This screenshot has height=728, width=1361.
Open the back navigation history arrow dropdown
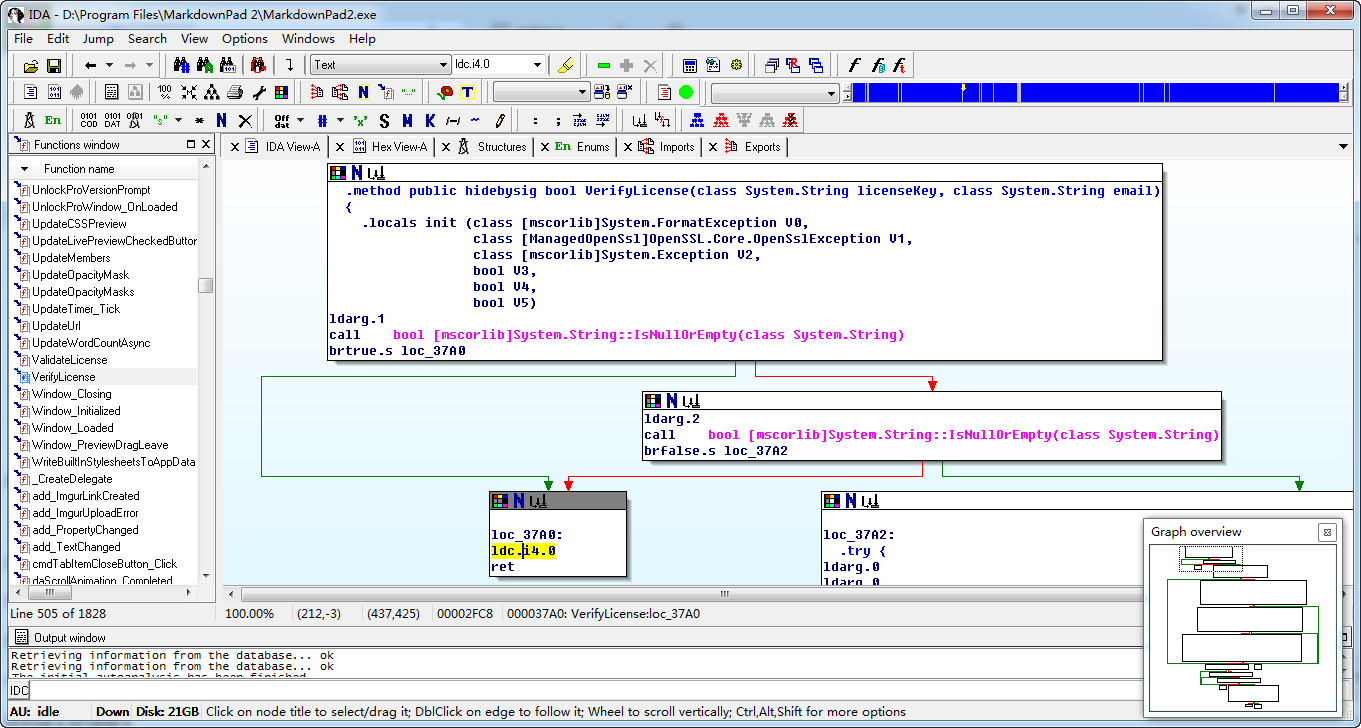point(108,66)
